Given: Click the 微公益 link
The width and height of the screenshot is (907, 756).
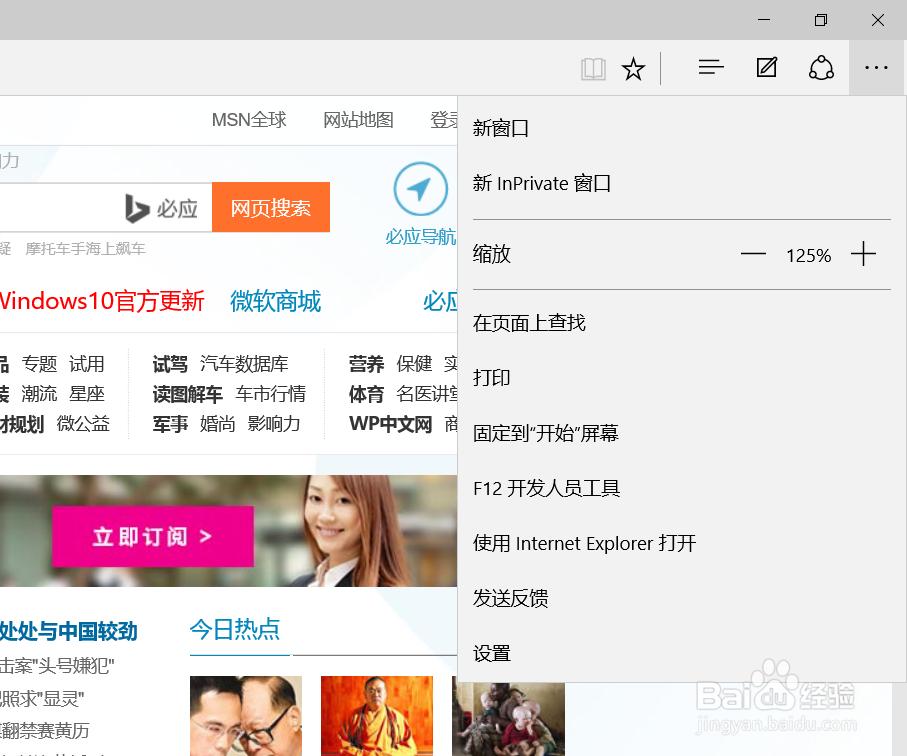Looking at the screenshot, I should coord(83,424).
